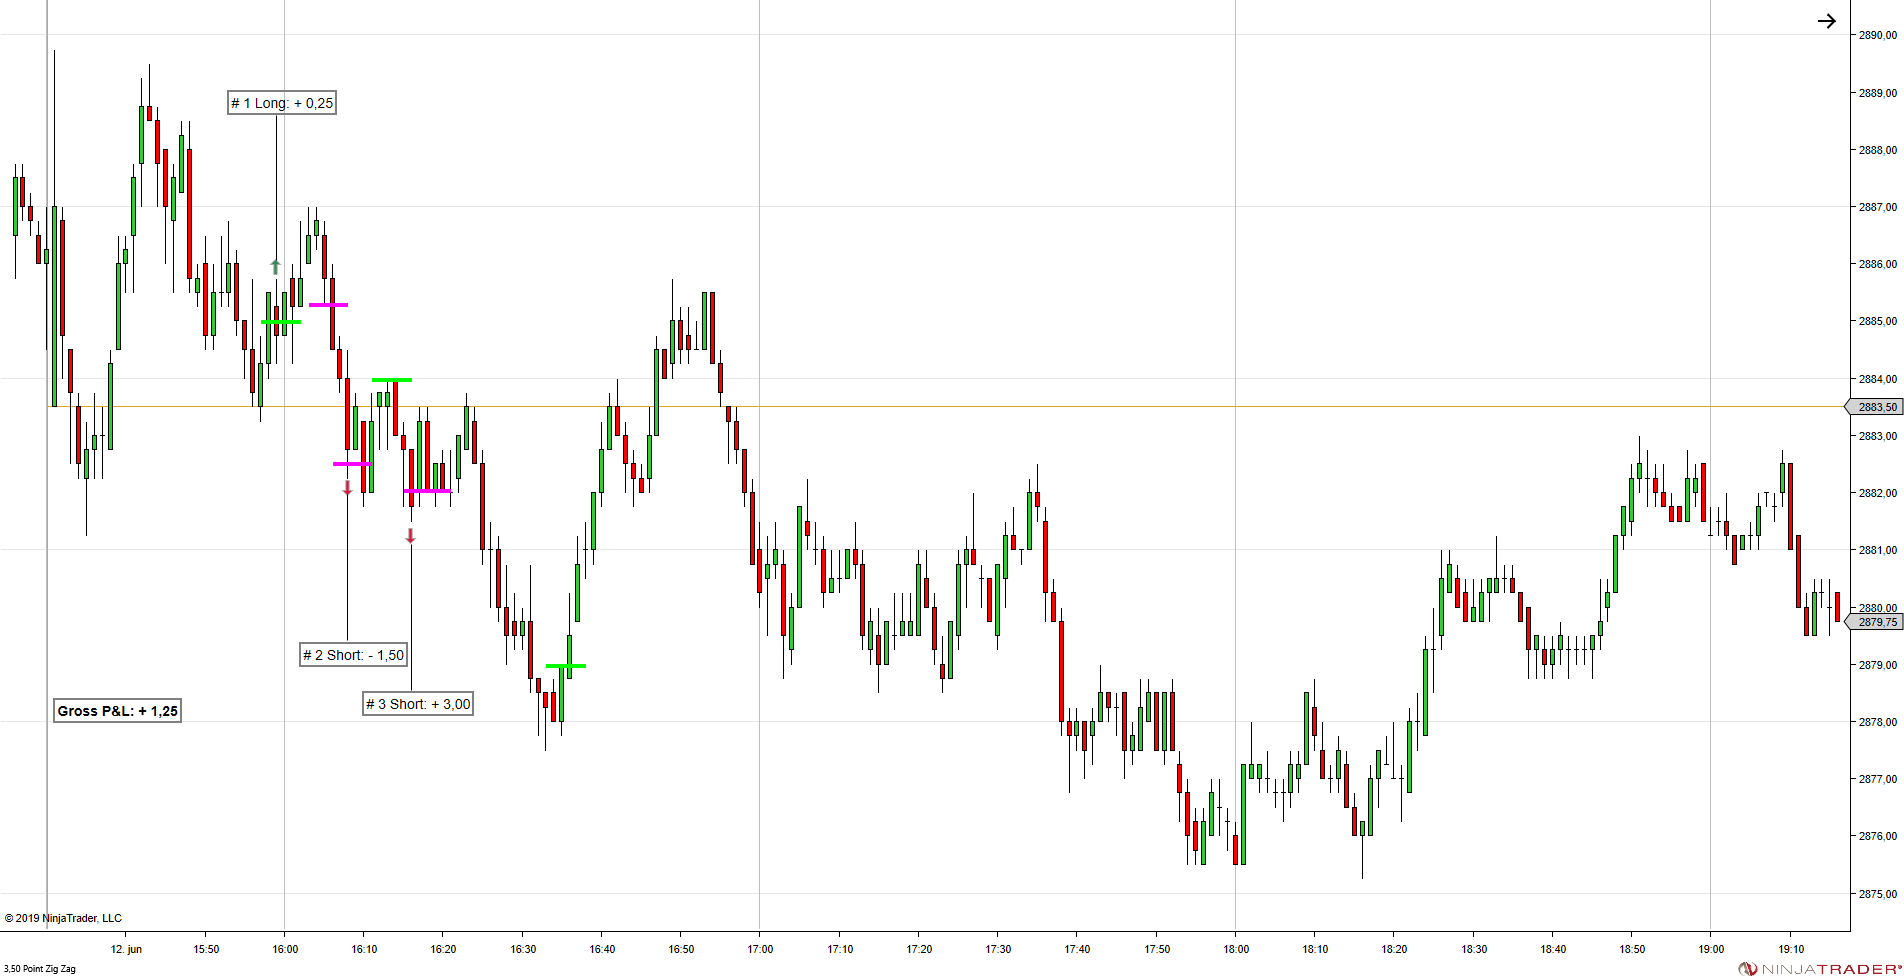The width and height of the screenshot is (1904, 978).
Task: Click the 16:00 time axis label
Action: 285,949
